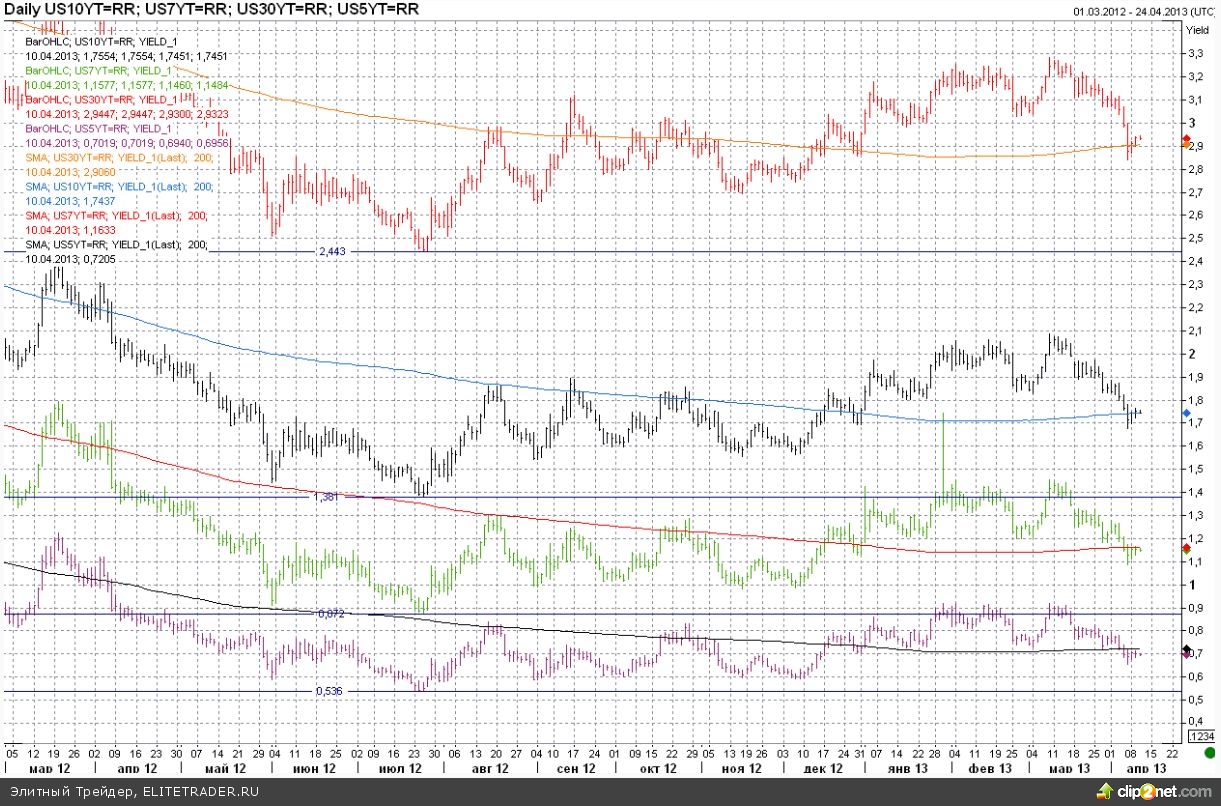Open the clip2net.com logo link
This screenshot has width=1221, height=806.
[x=1160, y=792]
